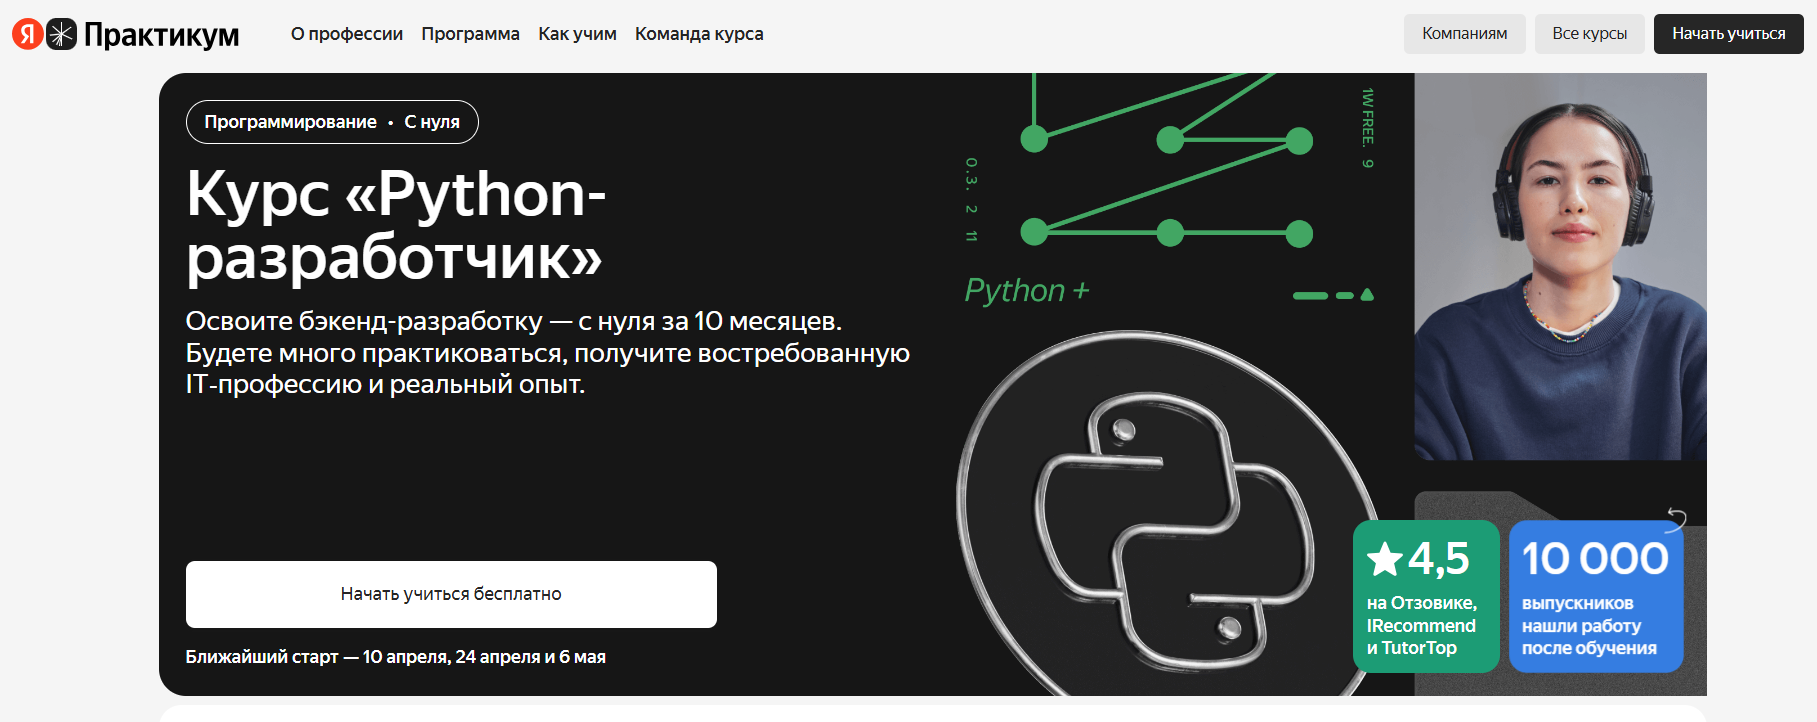1817x722 pixels.
Task: Open the "Команда курса" section
Action: tap(699, 34)
